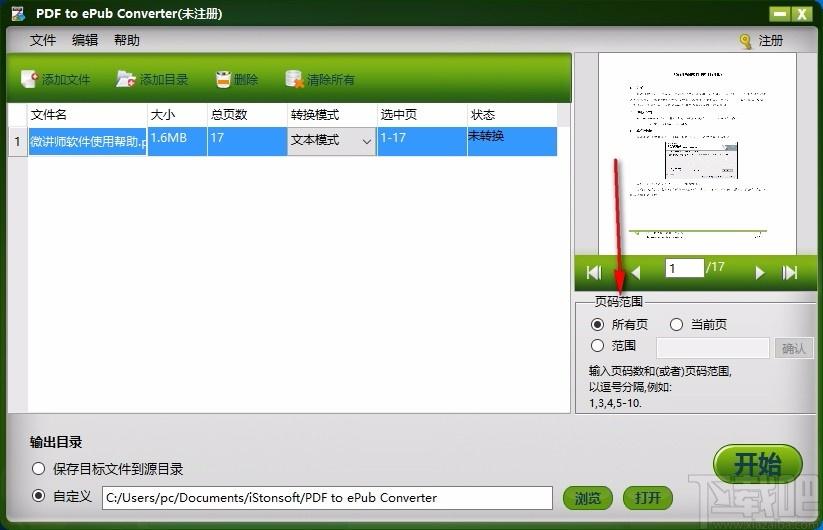This screenshot has height=530, width=823.
Task: Choose 保存目标文件到源目录 option
Action: (38, 469)
